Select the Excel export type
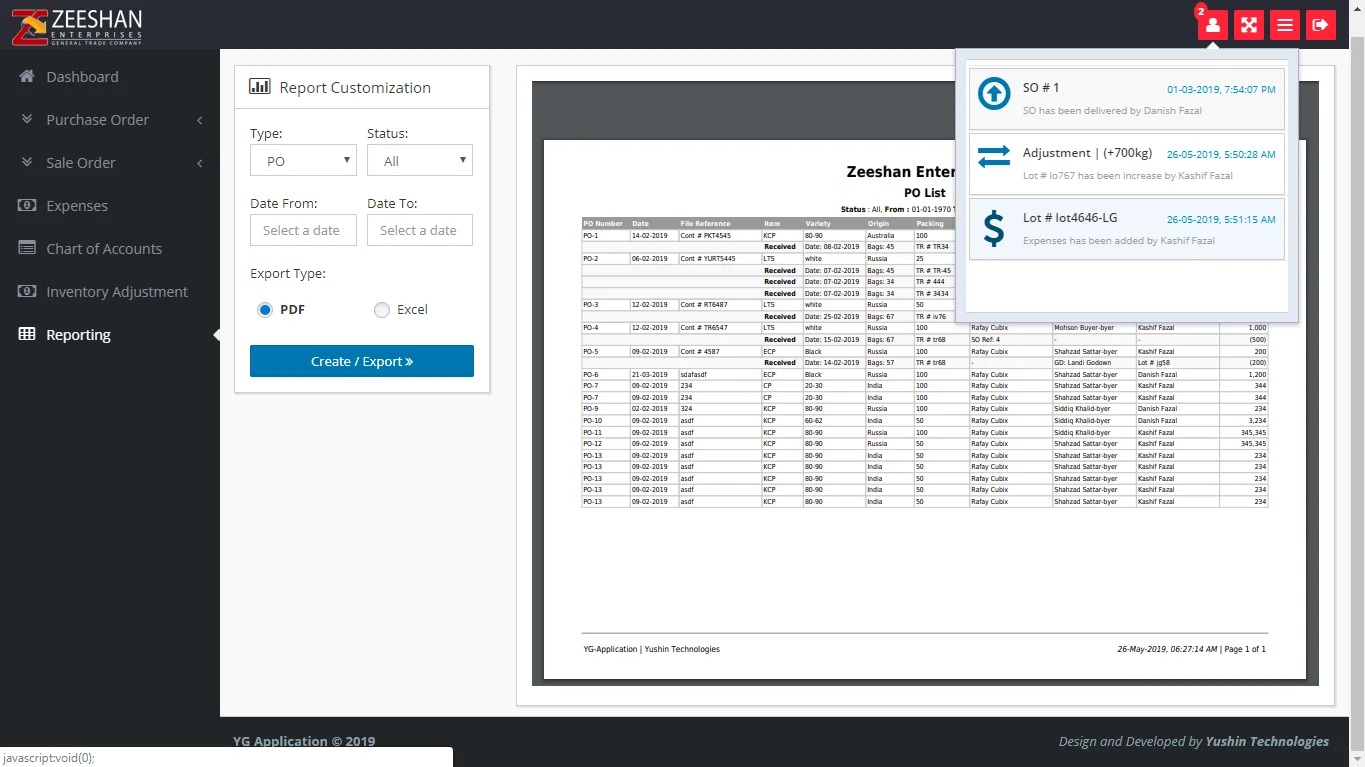The width and height of the screenshot is (1365, 767). pos(381,310)
